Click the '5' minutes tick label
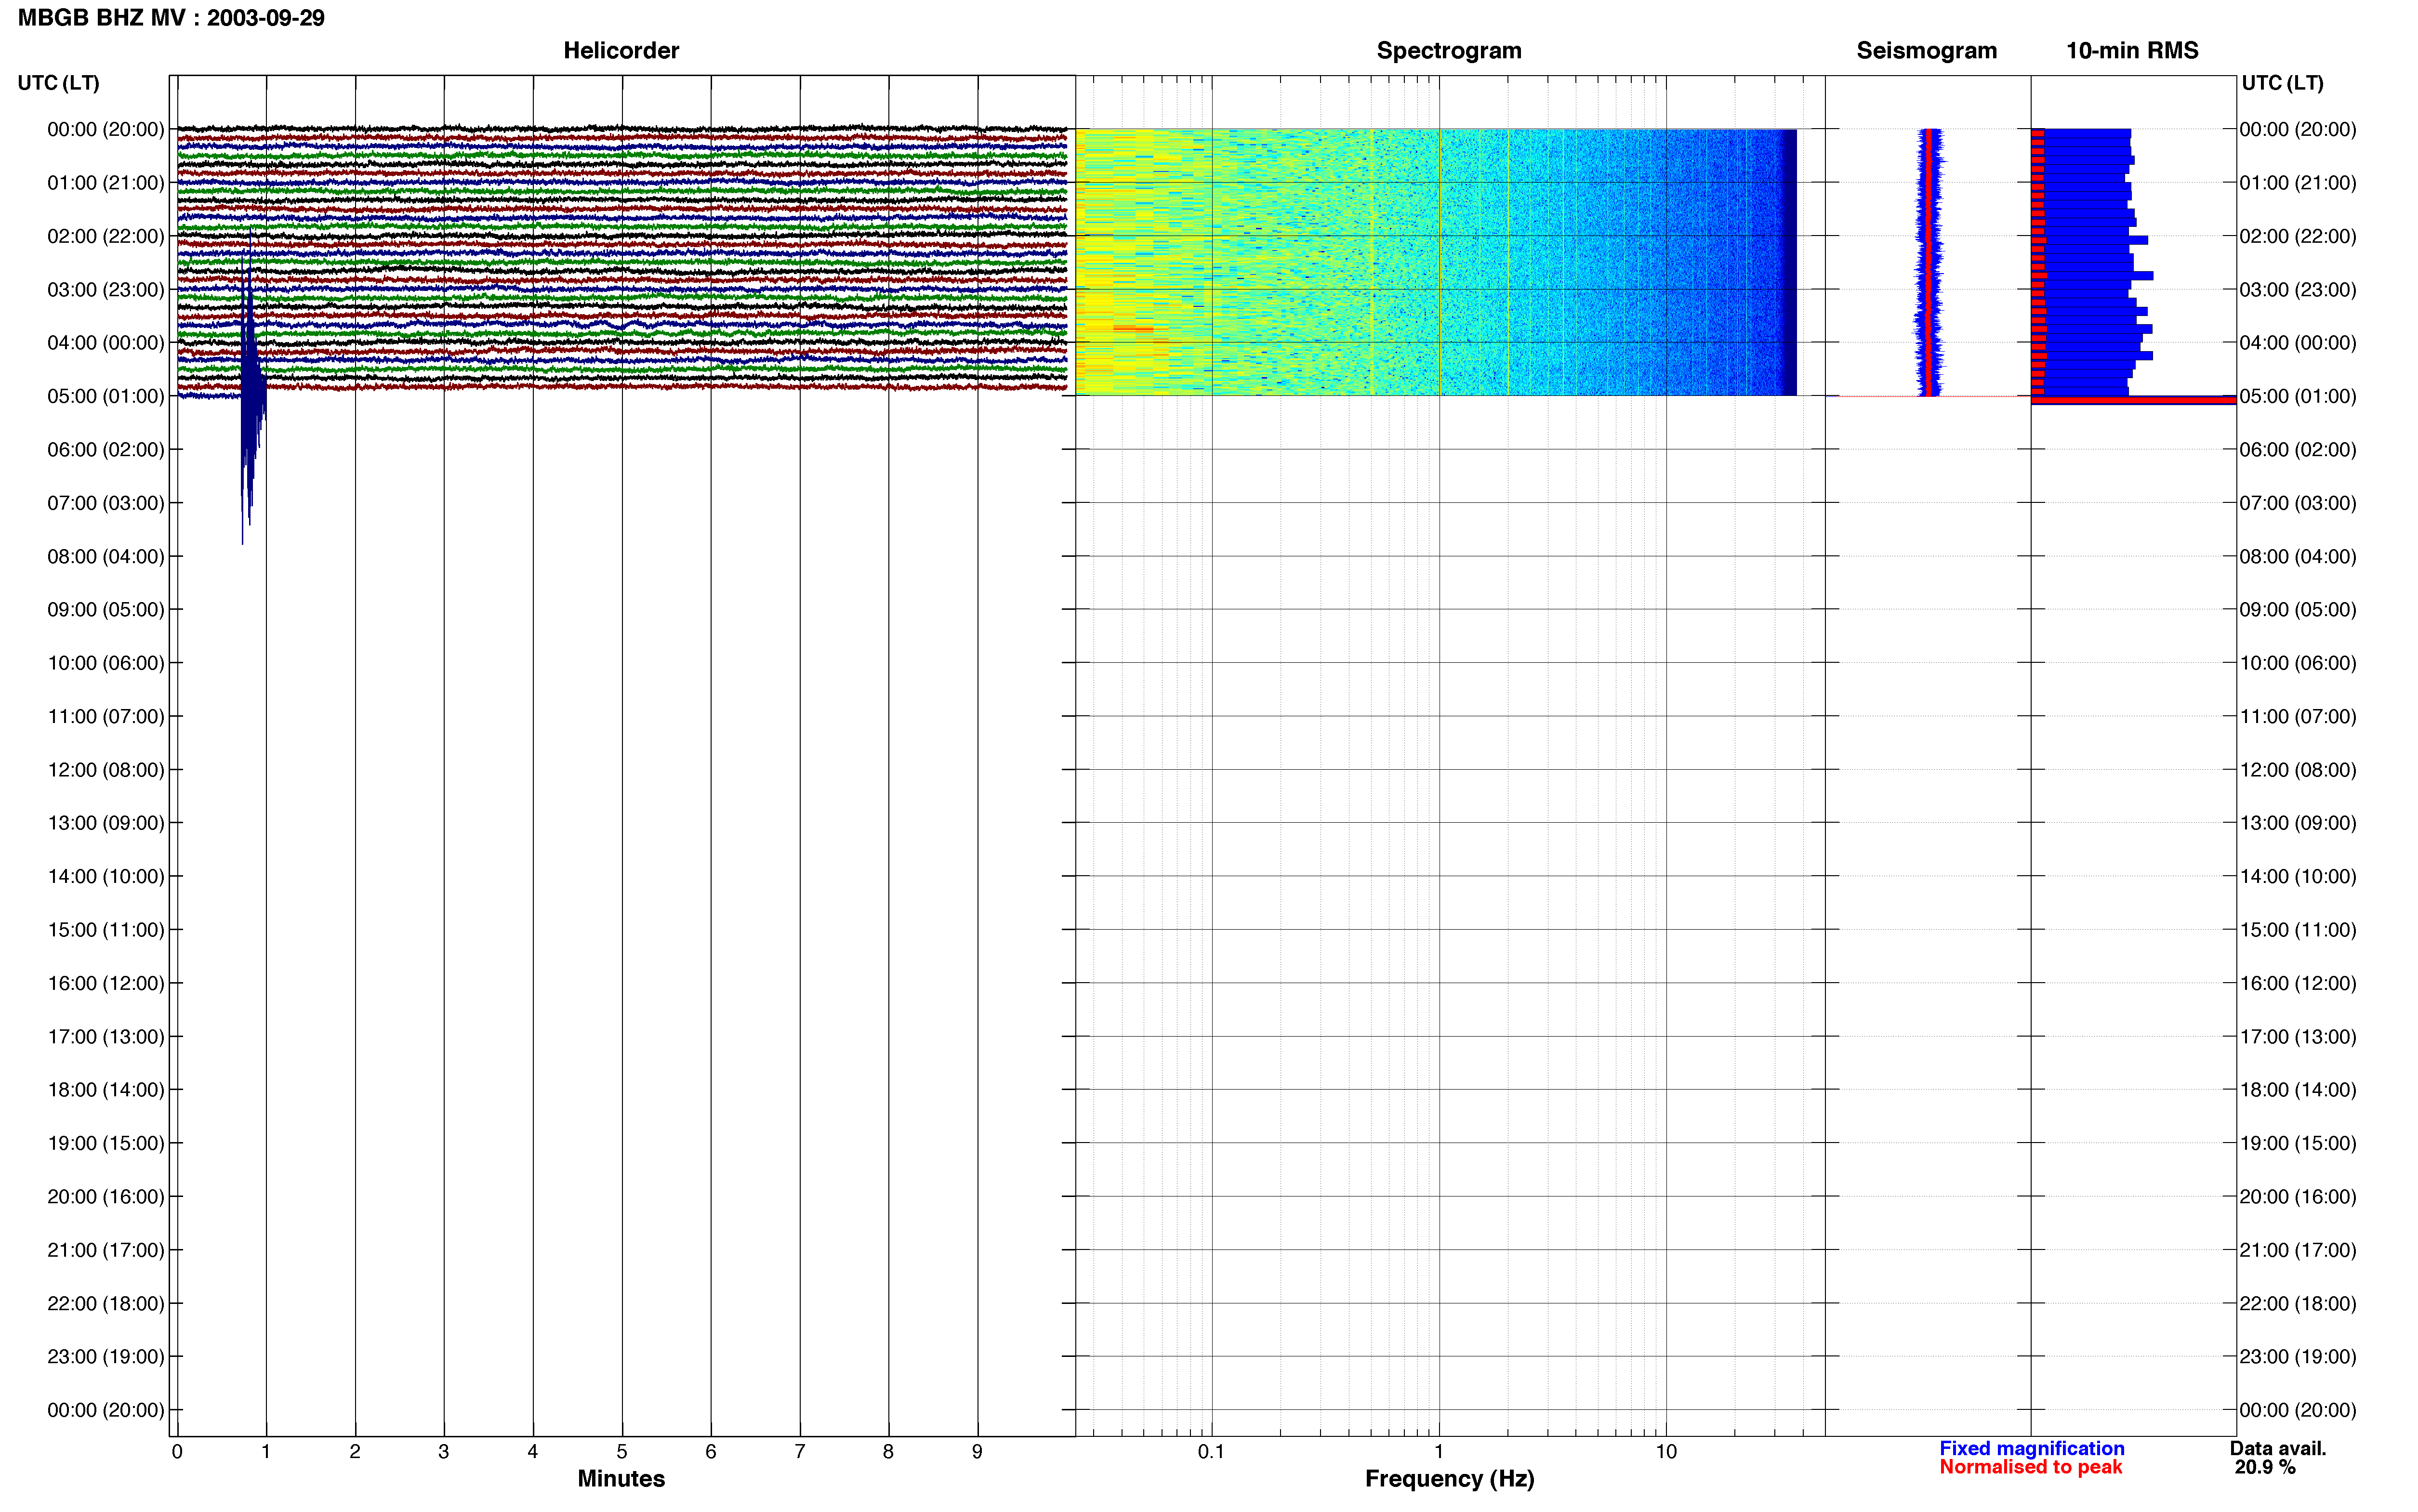This screenshot has width=2418, height=1512. 622,1451
